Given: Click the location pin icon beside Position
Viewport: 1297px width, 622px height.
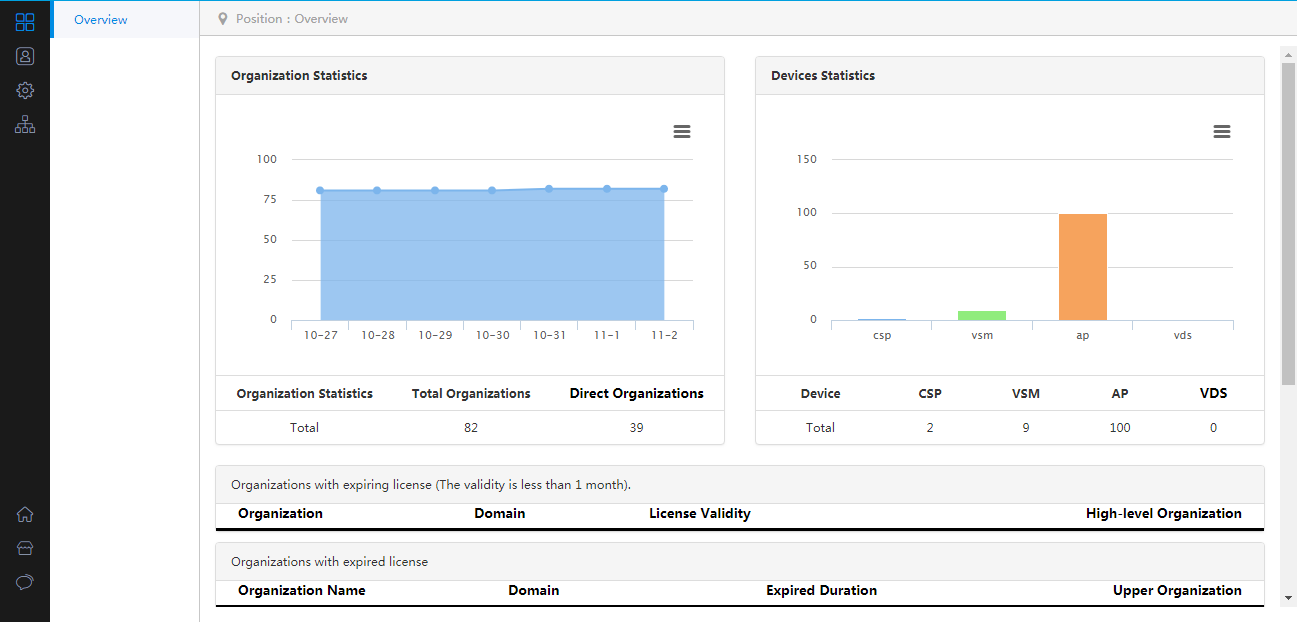Looking at the screenshot, I should click(x=223, y=19).
